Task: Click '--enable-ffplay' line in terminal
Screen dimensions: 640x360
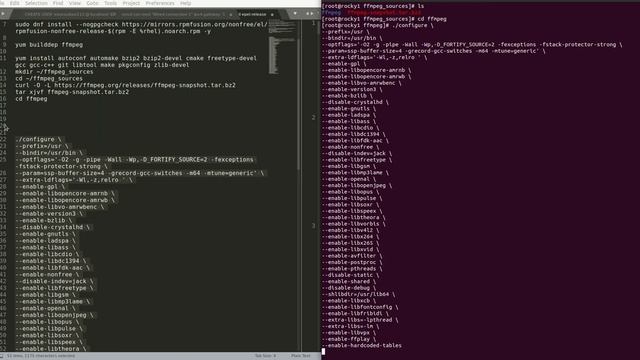Action: point(349,339)
